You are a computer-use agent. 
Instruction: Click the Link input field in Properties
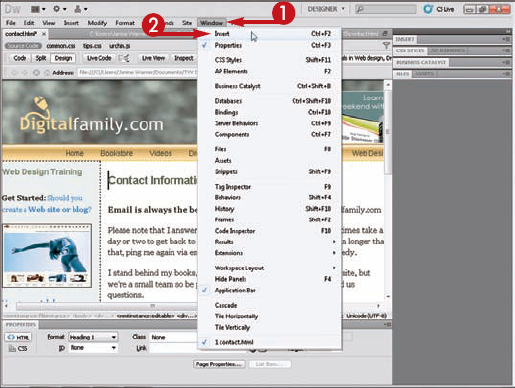[173, 348]
